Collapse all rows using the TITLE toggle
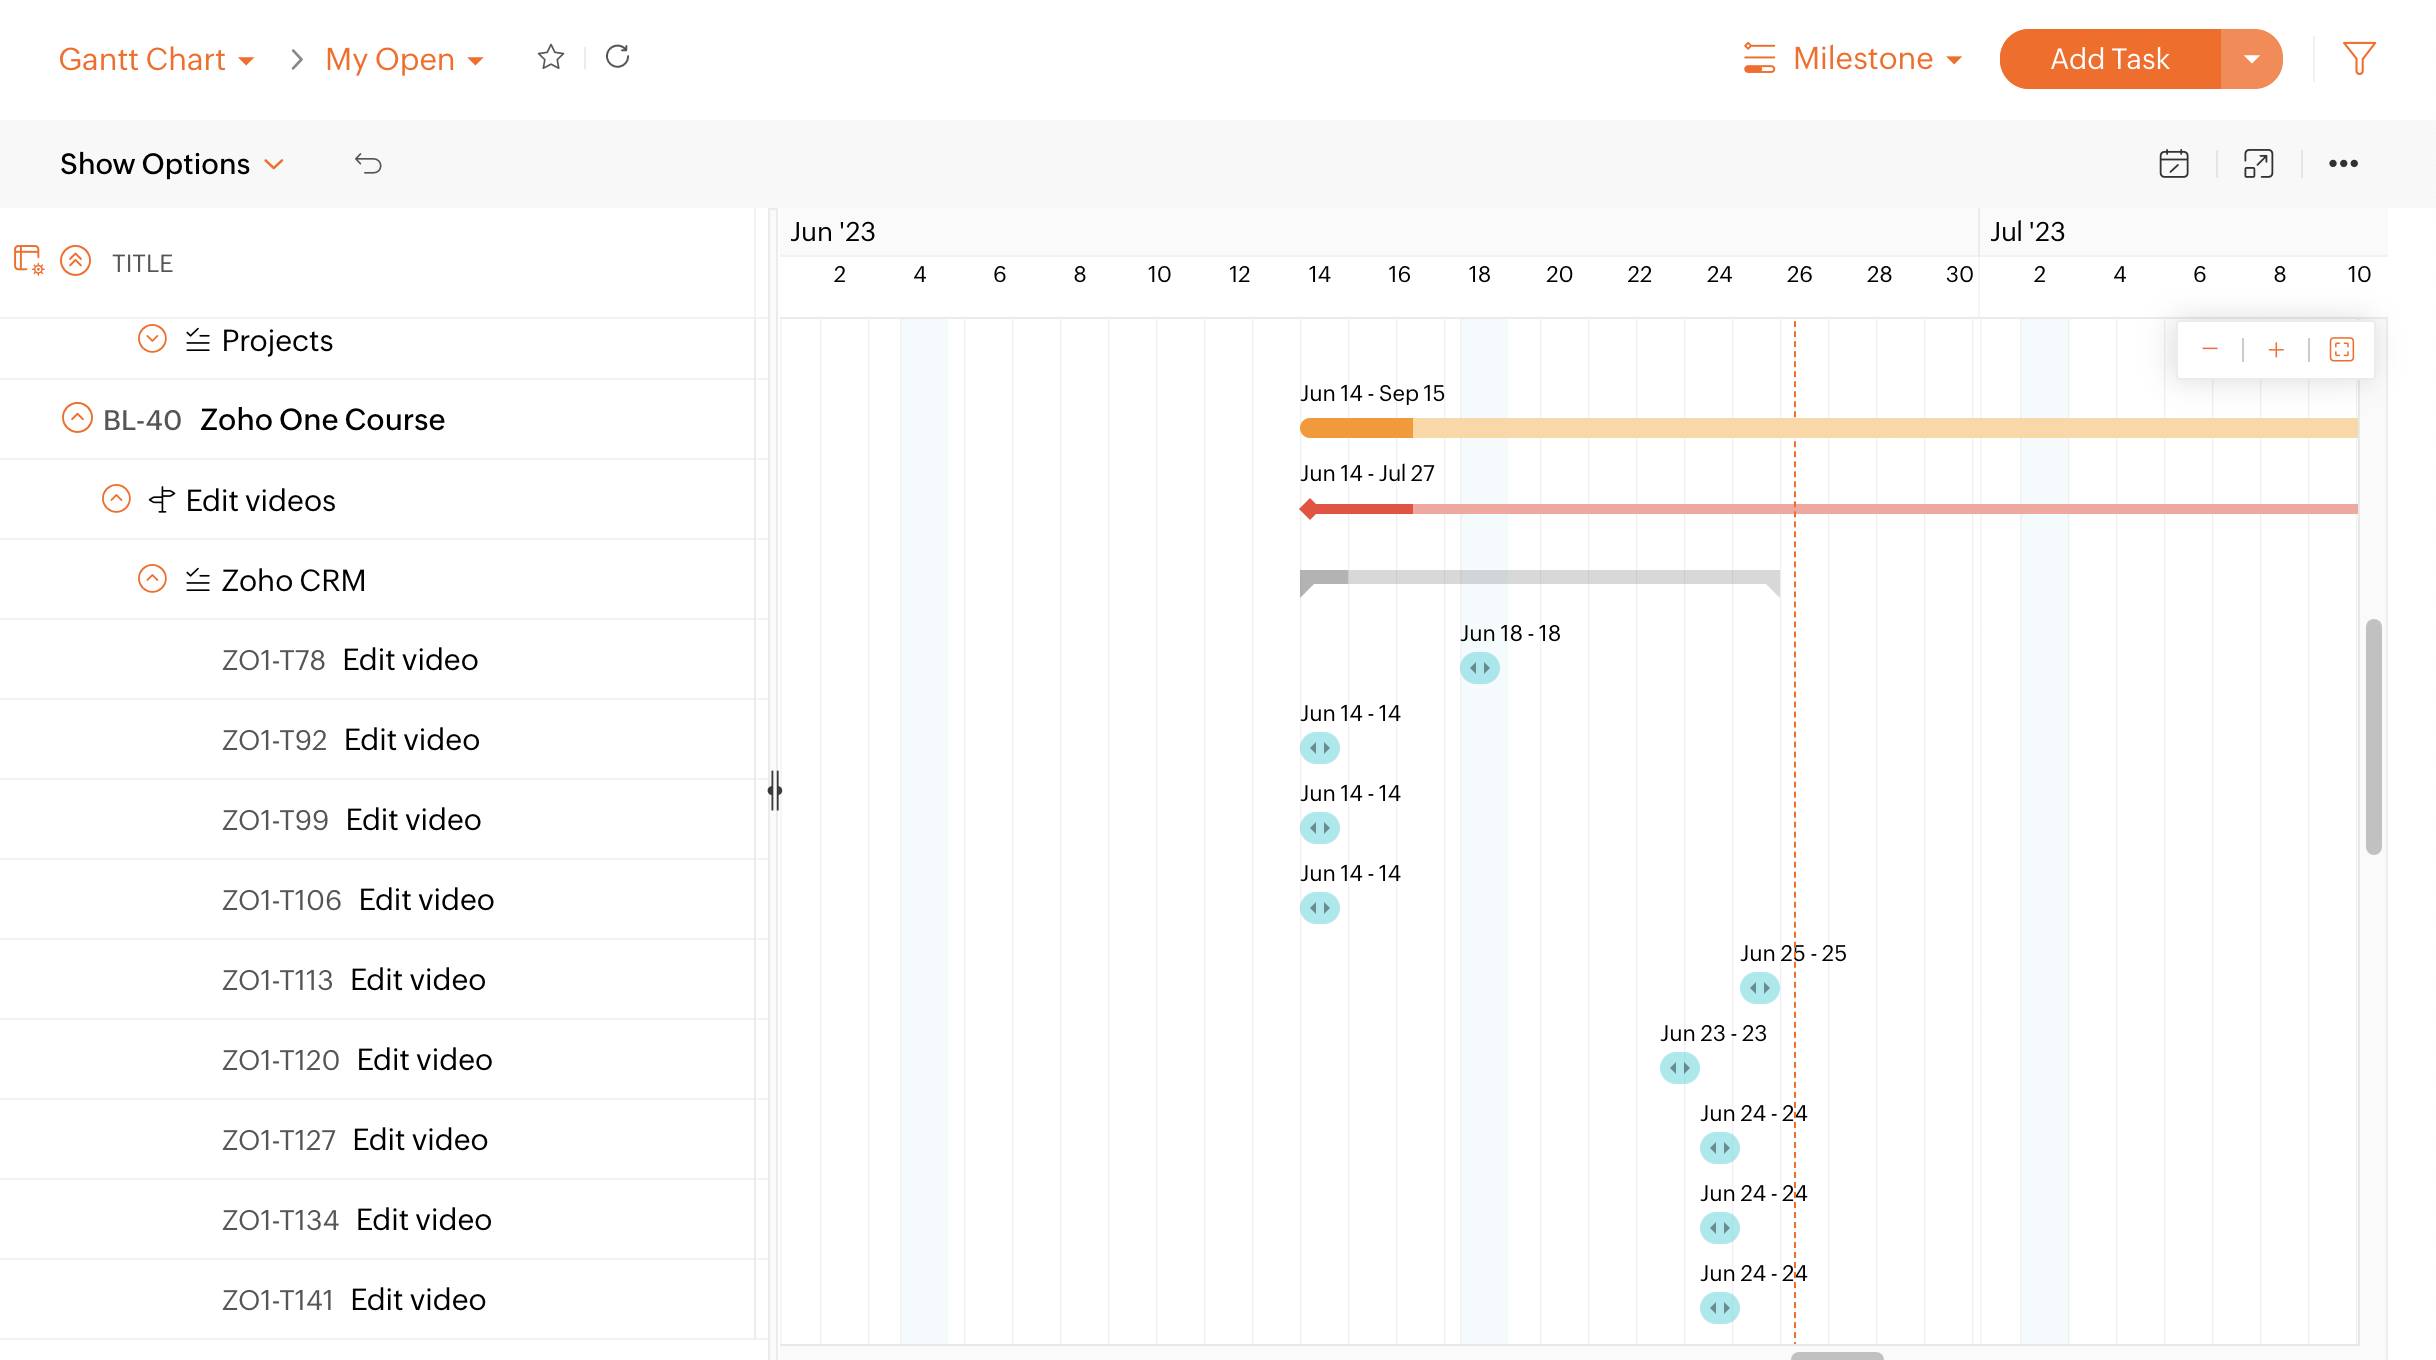The width and height of the screenshot is (2436, 1360). tap(76, 261)
